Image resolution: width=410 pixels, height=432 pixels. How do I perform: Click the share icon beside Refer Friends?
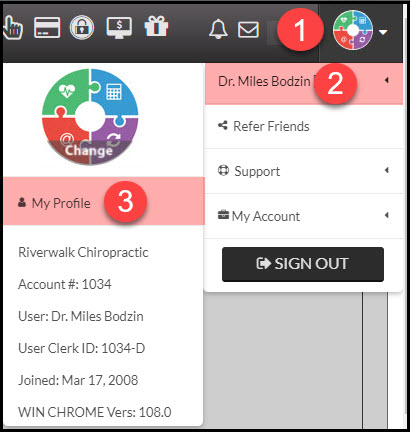click(223, 125)
